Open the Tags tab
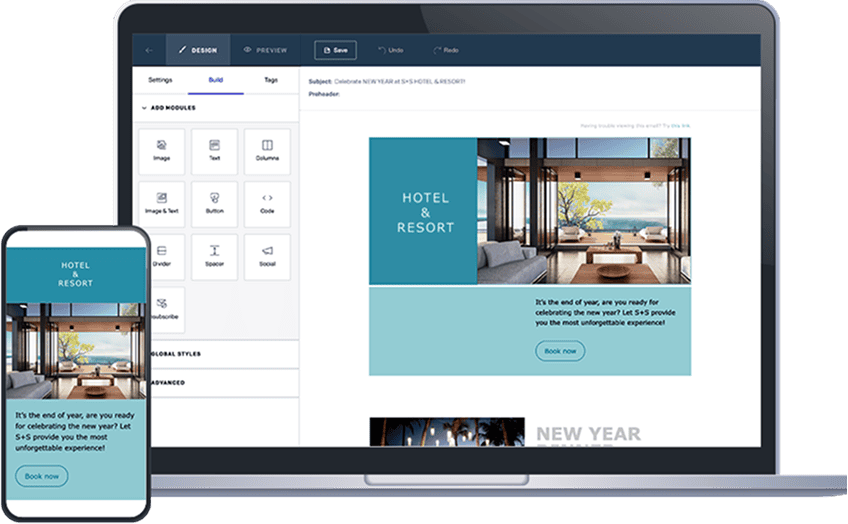The image size is (848, 524). point(271,79)
